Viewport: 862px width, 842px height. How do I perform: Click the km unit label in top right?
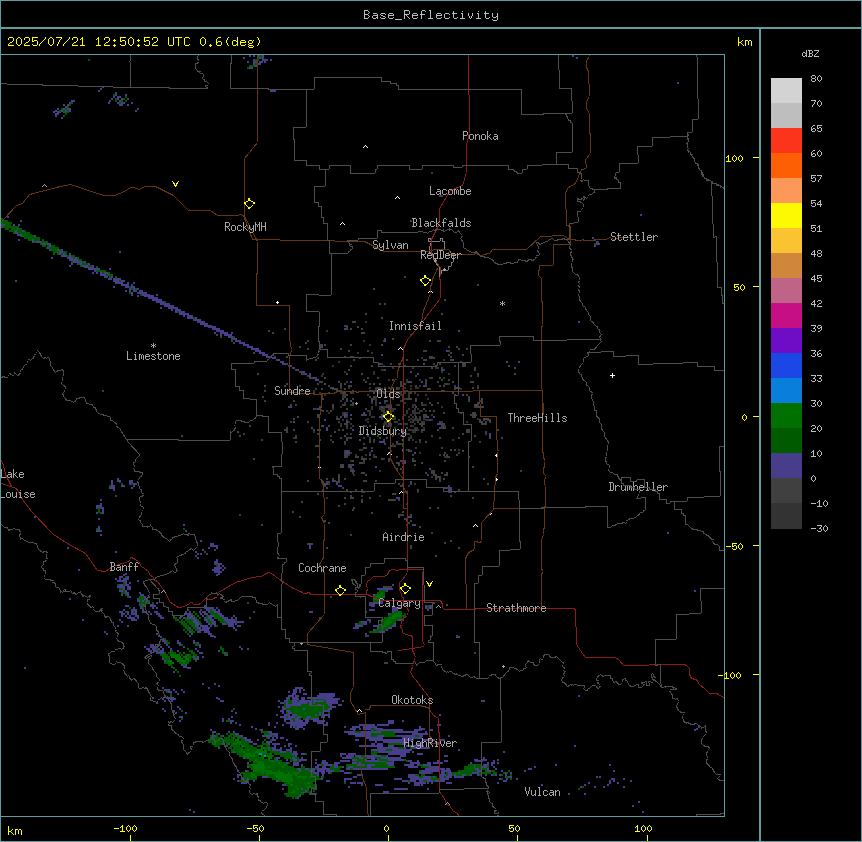tap(745, 42)
